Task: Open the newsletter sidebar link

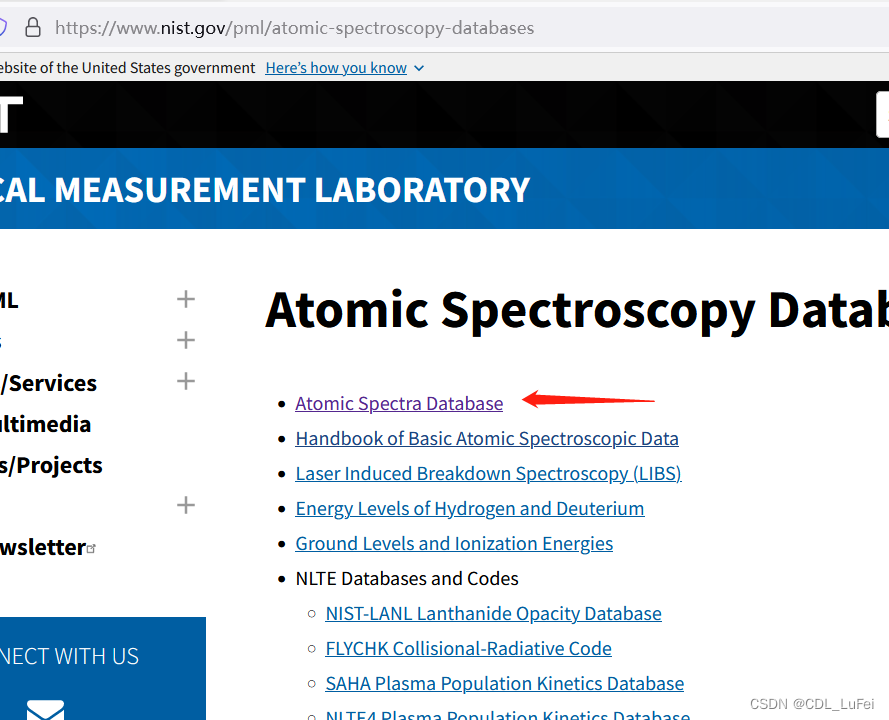Action: point(43,548)
